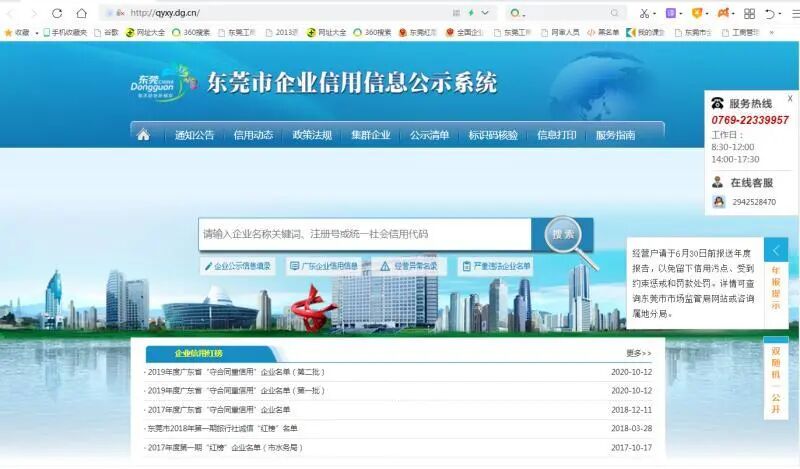Open the 通知公告 navigation menu

point(194,135)
